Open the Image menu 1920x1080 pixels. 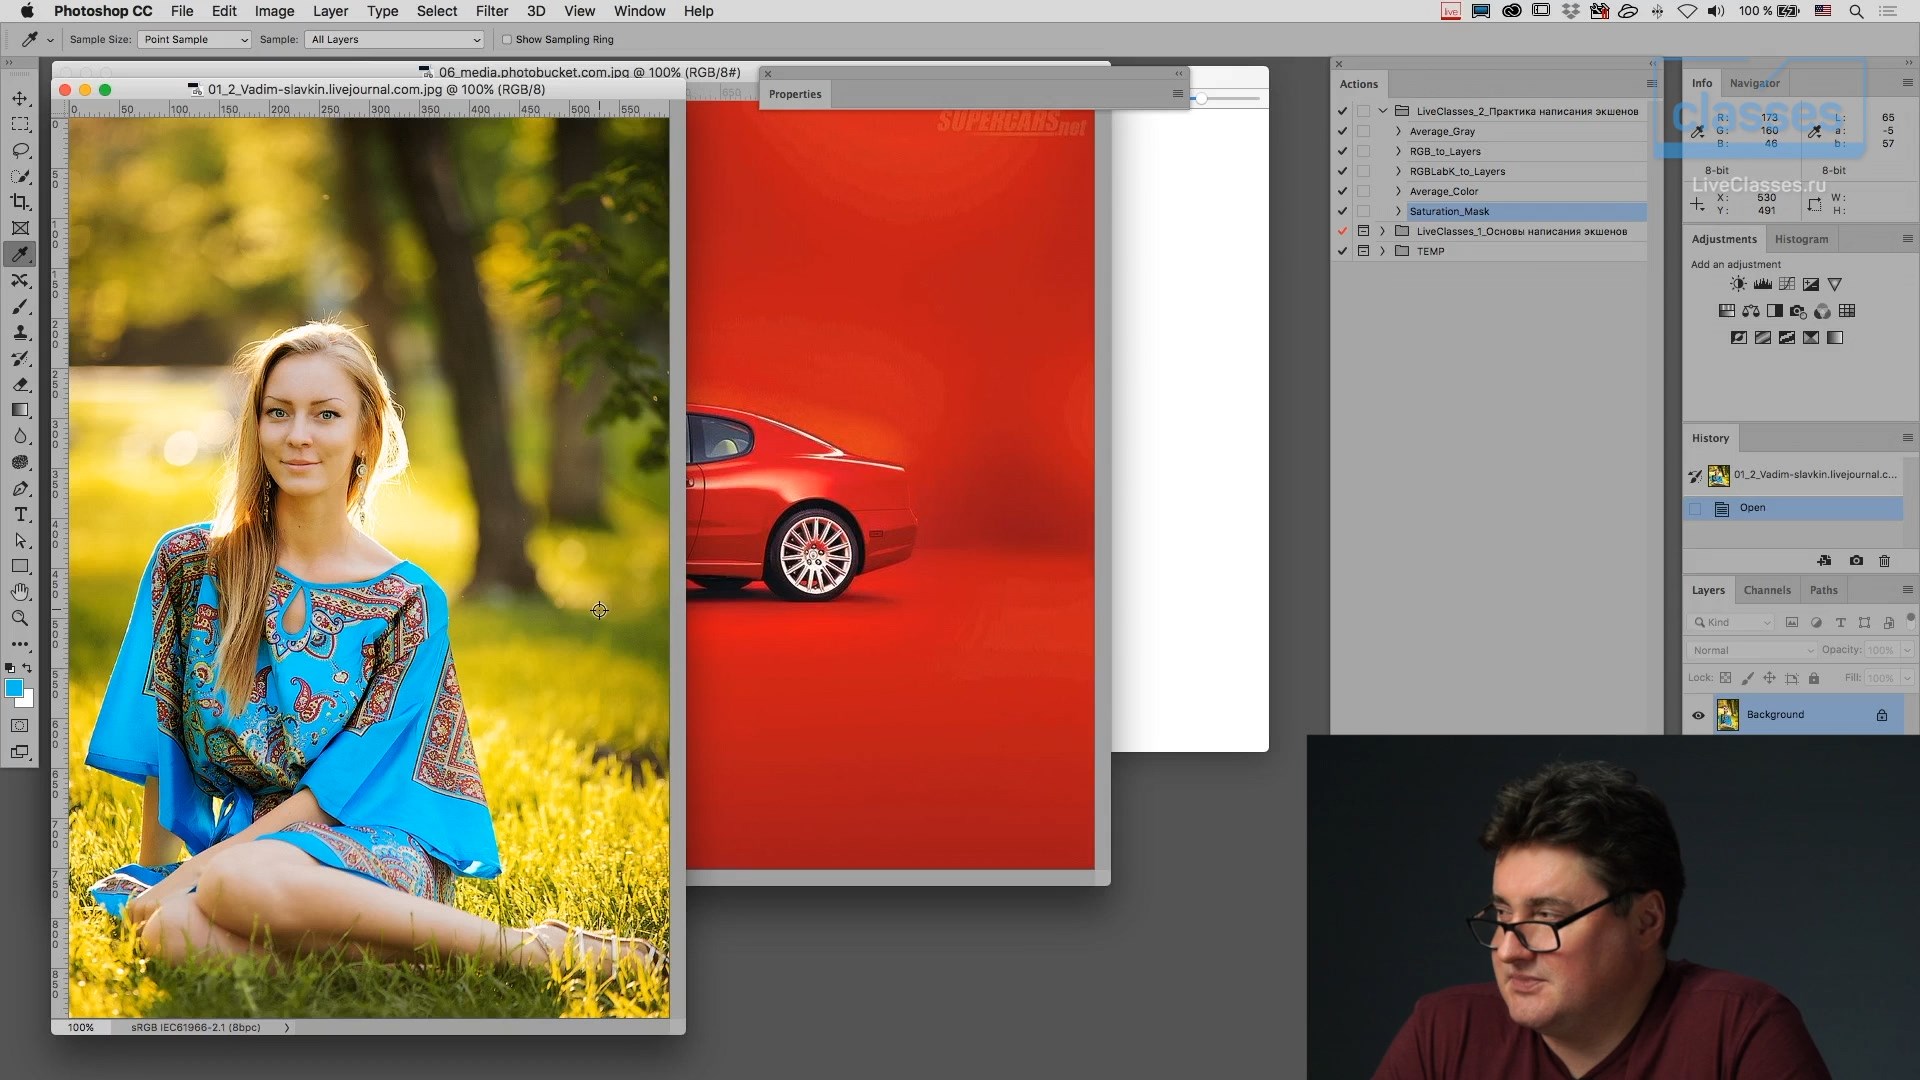coord(274,11)
